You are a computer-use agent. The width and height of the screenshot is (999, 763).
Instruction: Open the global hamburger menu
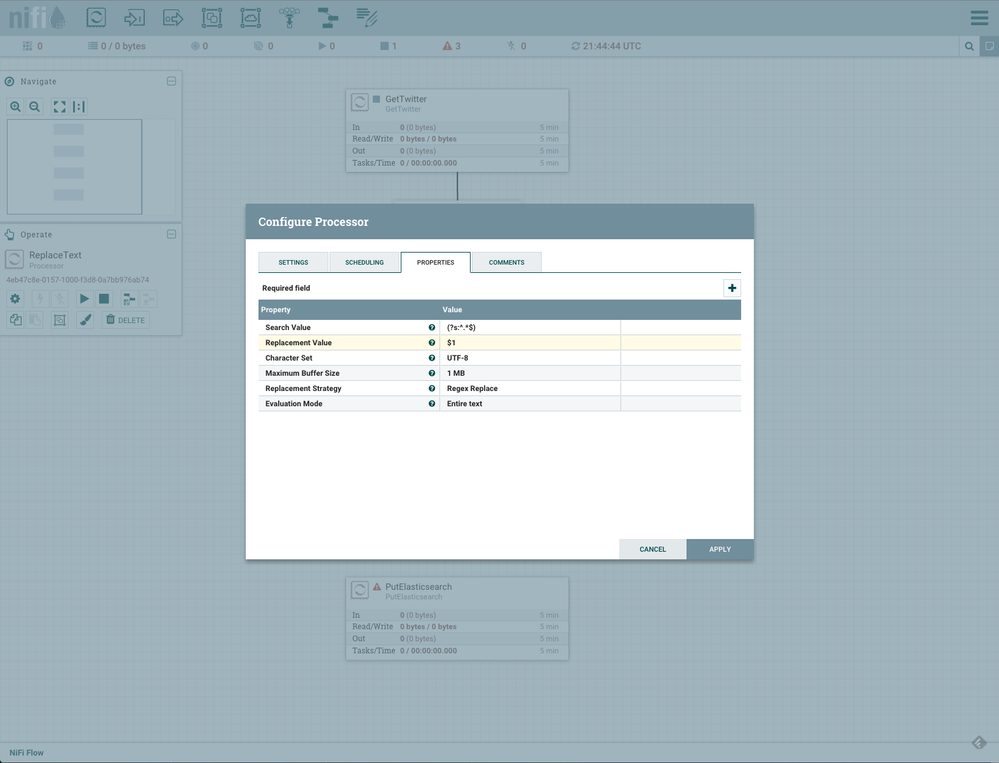click(x=979, y=18)
